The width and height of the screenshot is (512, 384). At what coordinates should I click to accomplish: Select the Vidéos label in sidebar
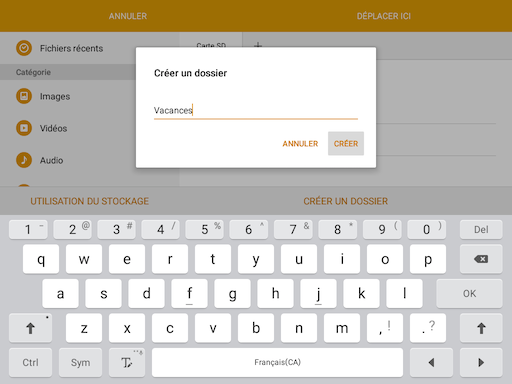(53, 128)
